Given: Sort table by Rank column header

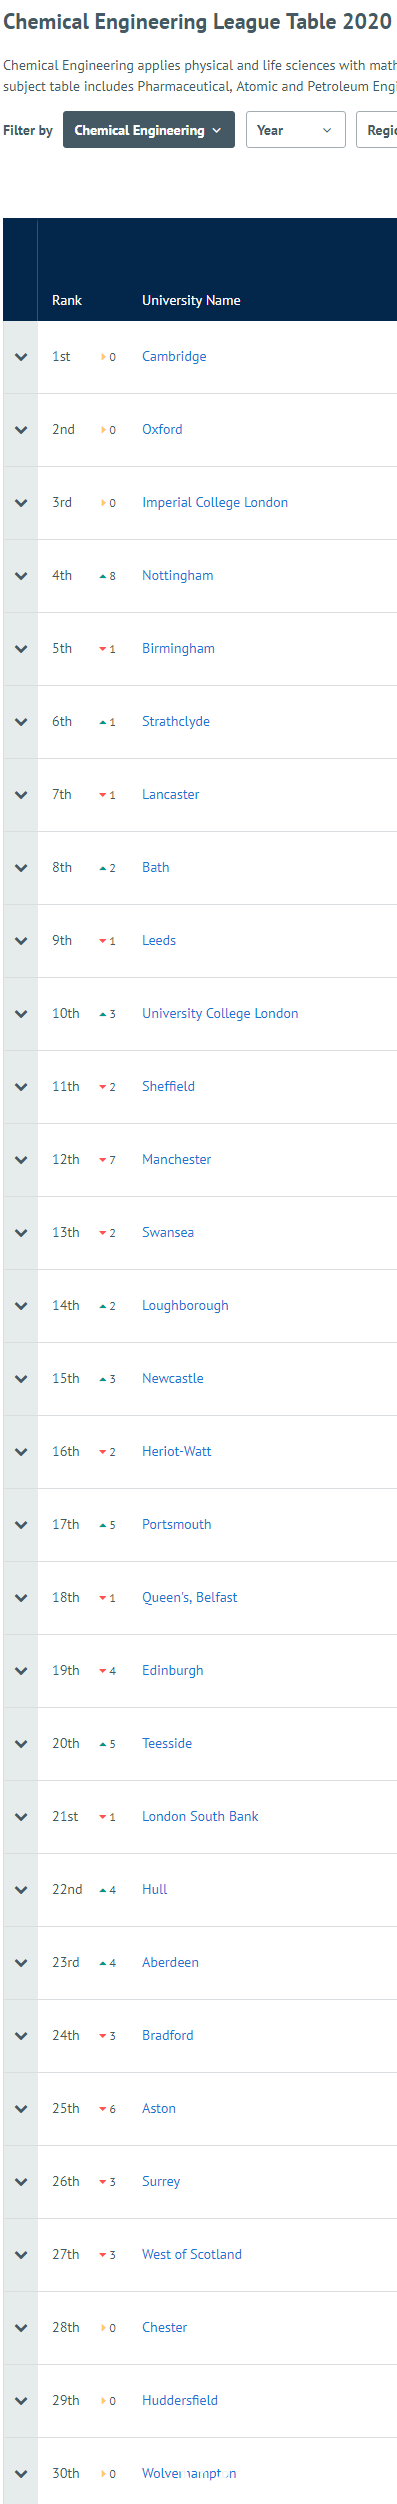Looking at the screenshot, I should click(67, 300).
